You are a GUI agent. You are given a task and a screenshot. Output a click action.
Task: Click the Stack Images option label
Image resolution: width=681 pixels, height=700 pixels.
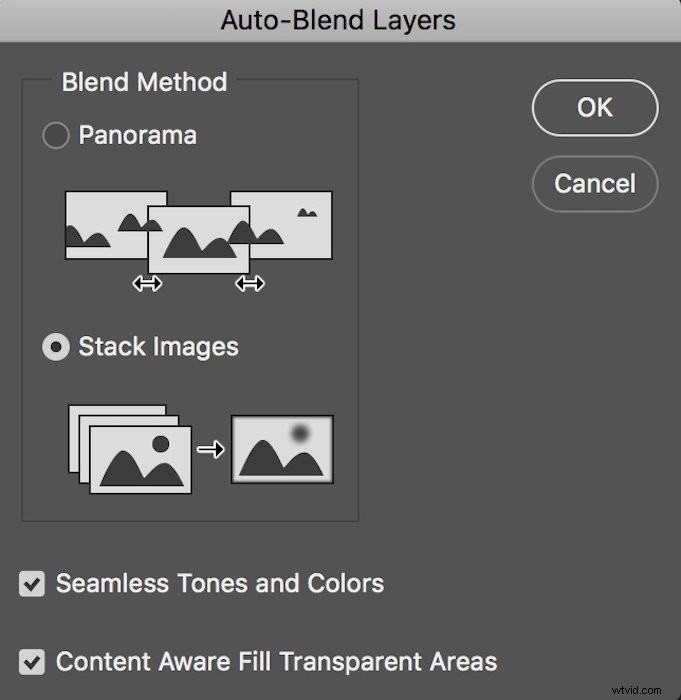coord(158,347)
